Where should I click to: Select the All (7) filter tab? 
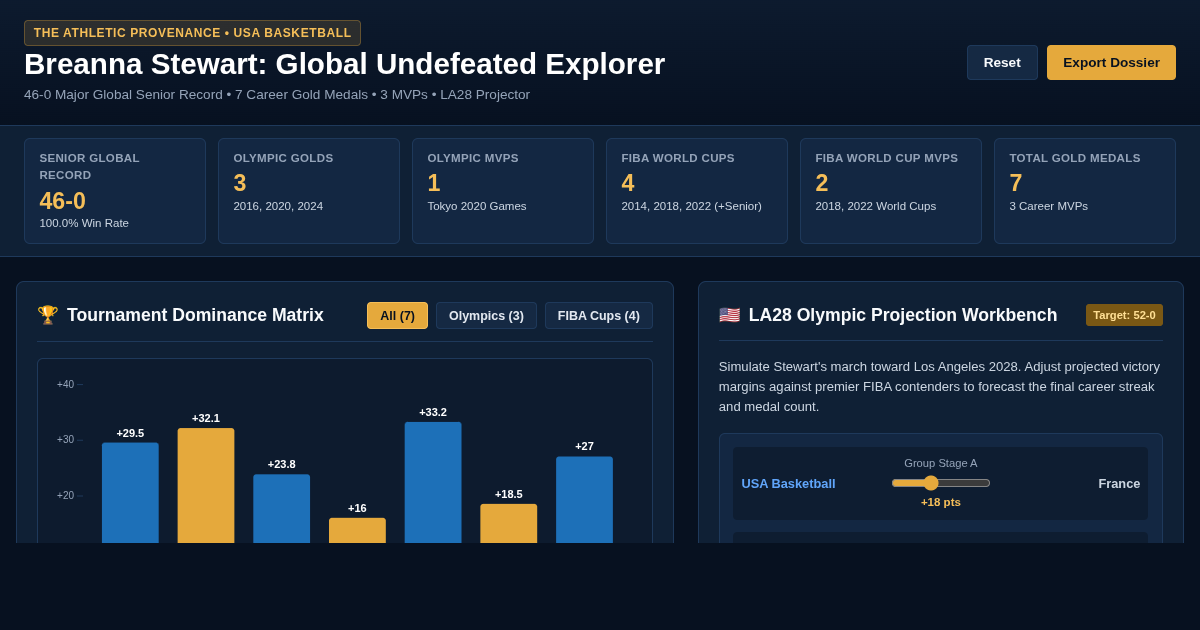click(x=397, y=316)
